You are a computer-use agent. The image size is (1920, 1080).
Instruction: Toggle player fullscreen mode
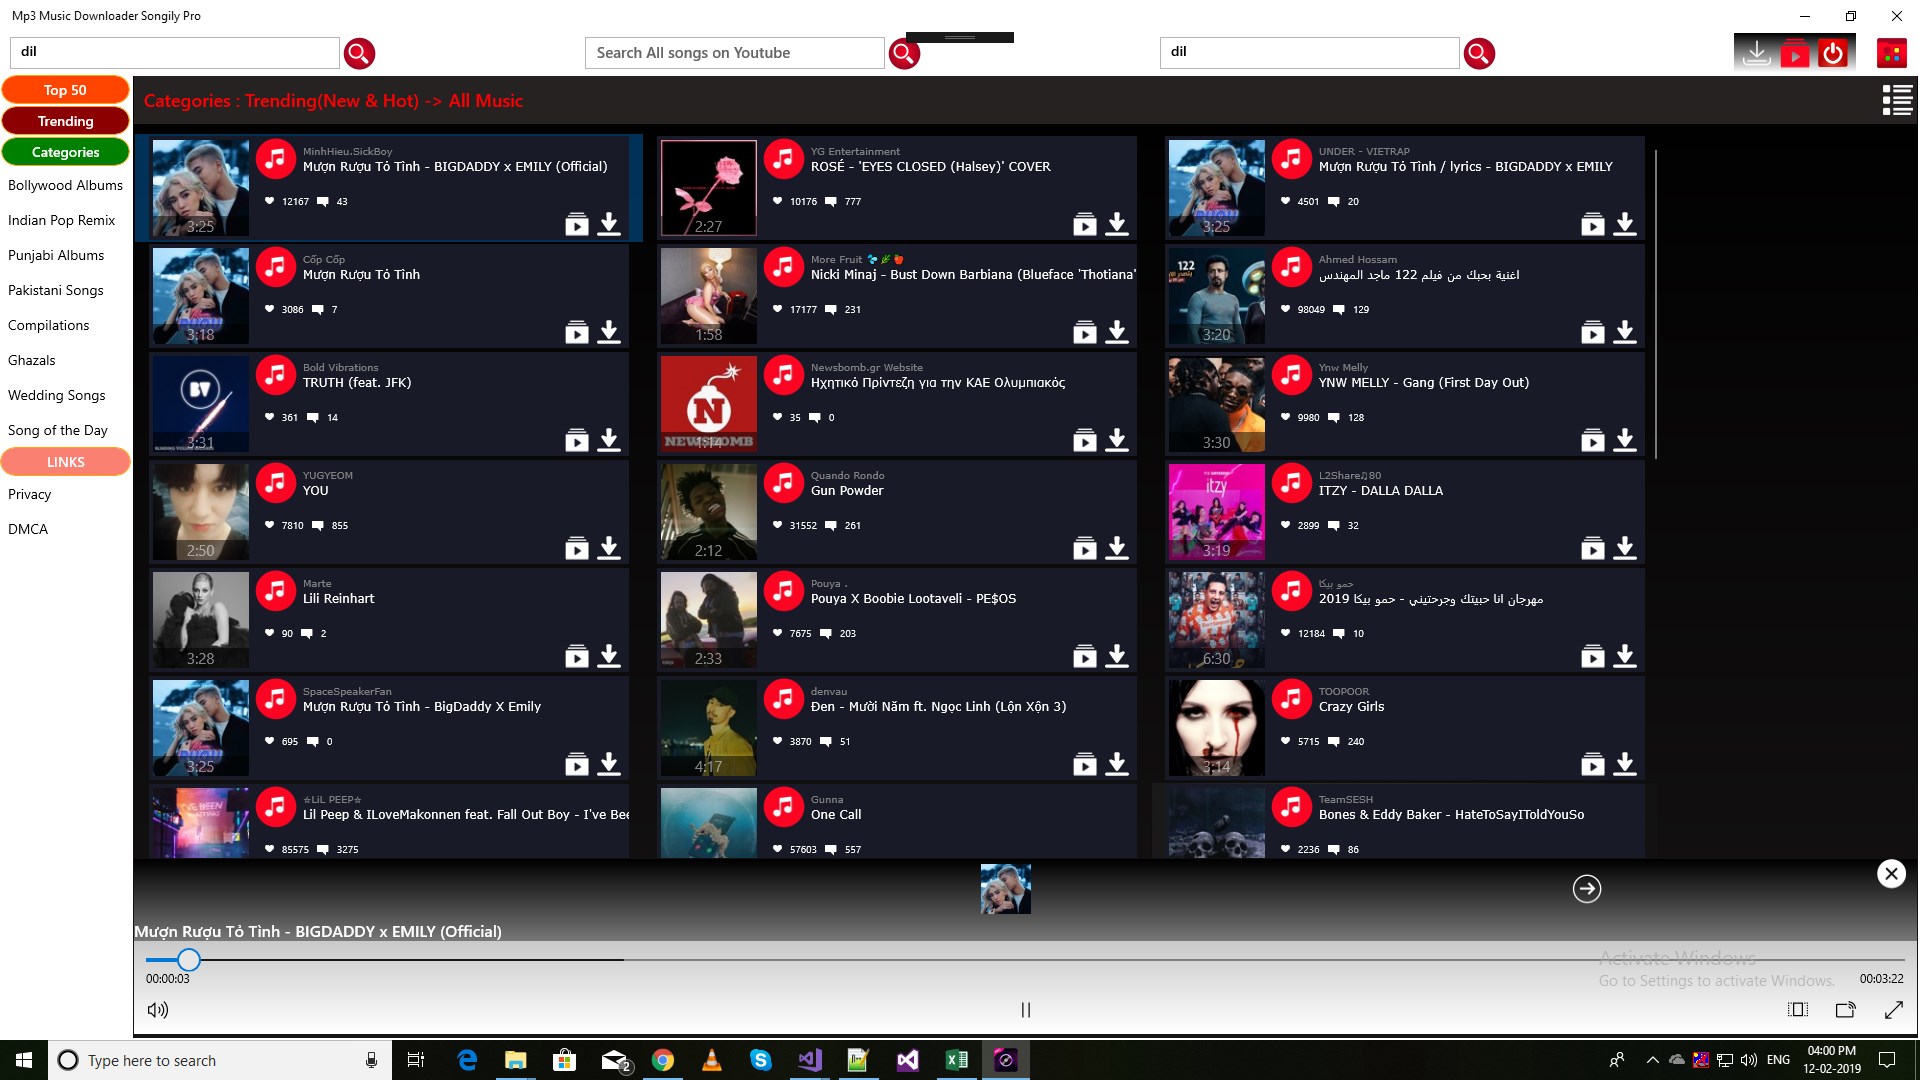pos(1893,1010)
